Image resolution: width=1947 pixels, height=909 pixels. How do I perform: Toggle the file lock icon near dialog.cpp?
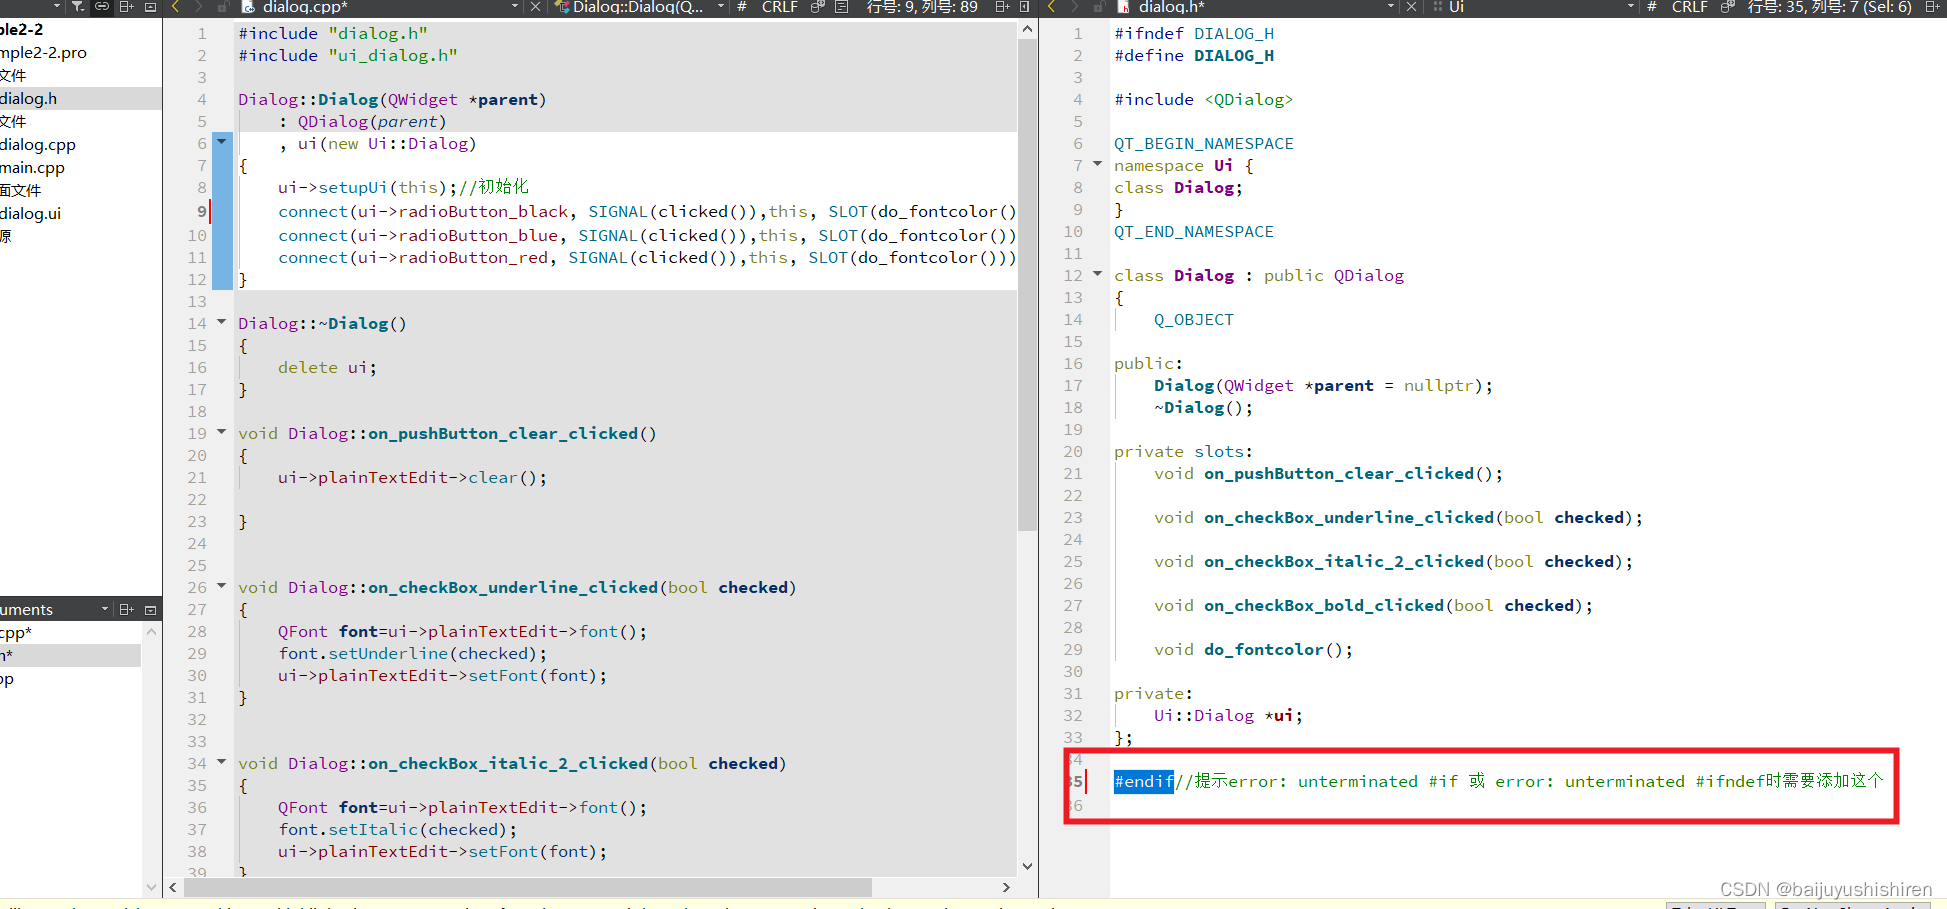point(223,7)
